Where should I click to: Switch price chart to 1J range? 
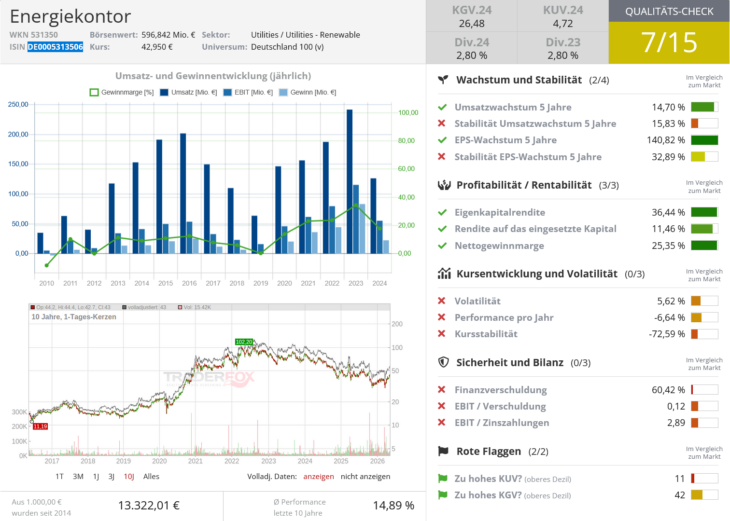96,476
